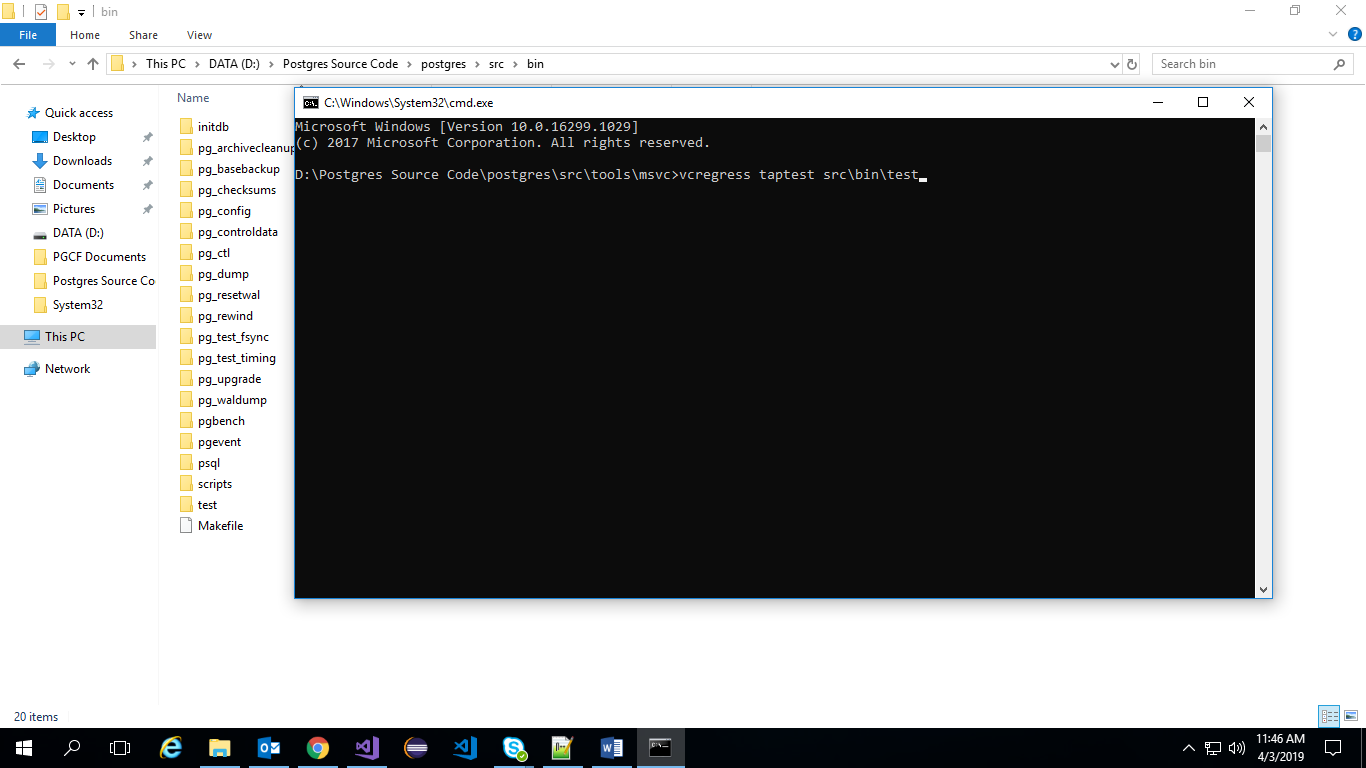1366x768 pixels.
Task: Open the Recent locations dropdown arrow
Action: click(72, 64)
